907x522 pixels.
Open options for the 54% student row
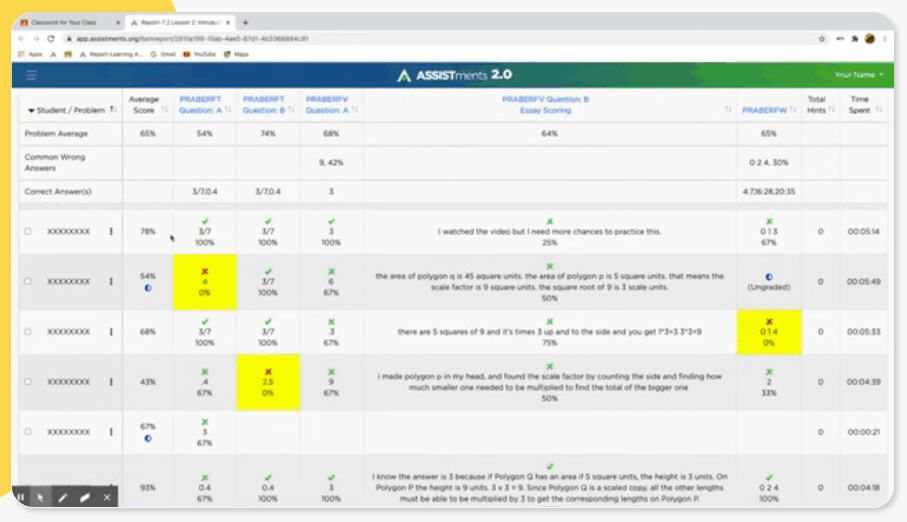pos(111,282)
